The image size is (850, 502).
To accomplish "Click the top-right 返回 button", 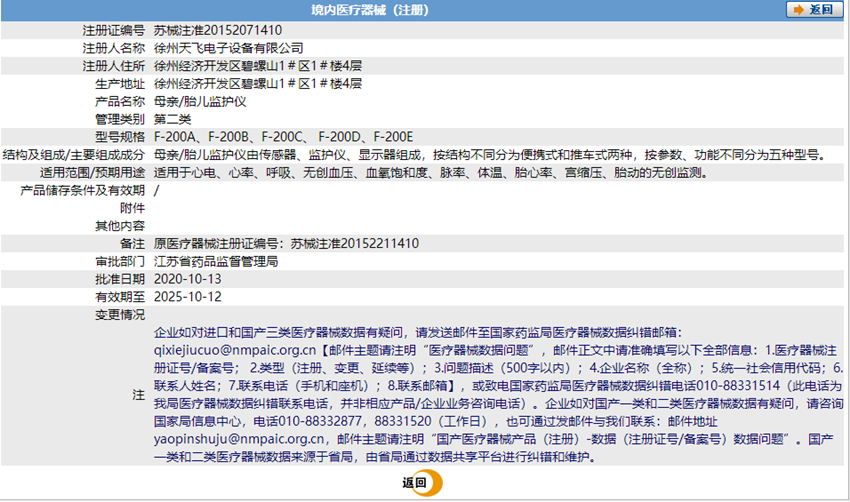I will [x=815, y=10].
